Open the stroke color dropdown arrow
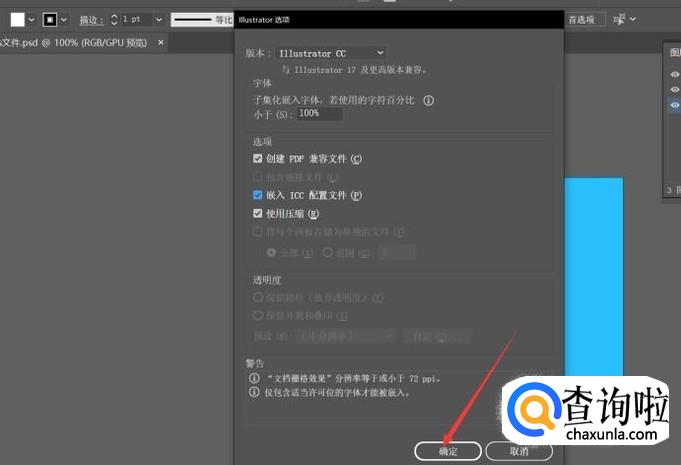The height and width of the screenshot is (465, 681). coord(64,20)
